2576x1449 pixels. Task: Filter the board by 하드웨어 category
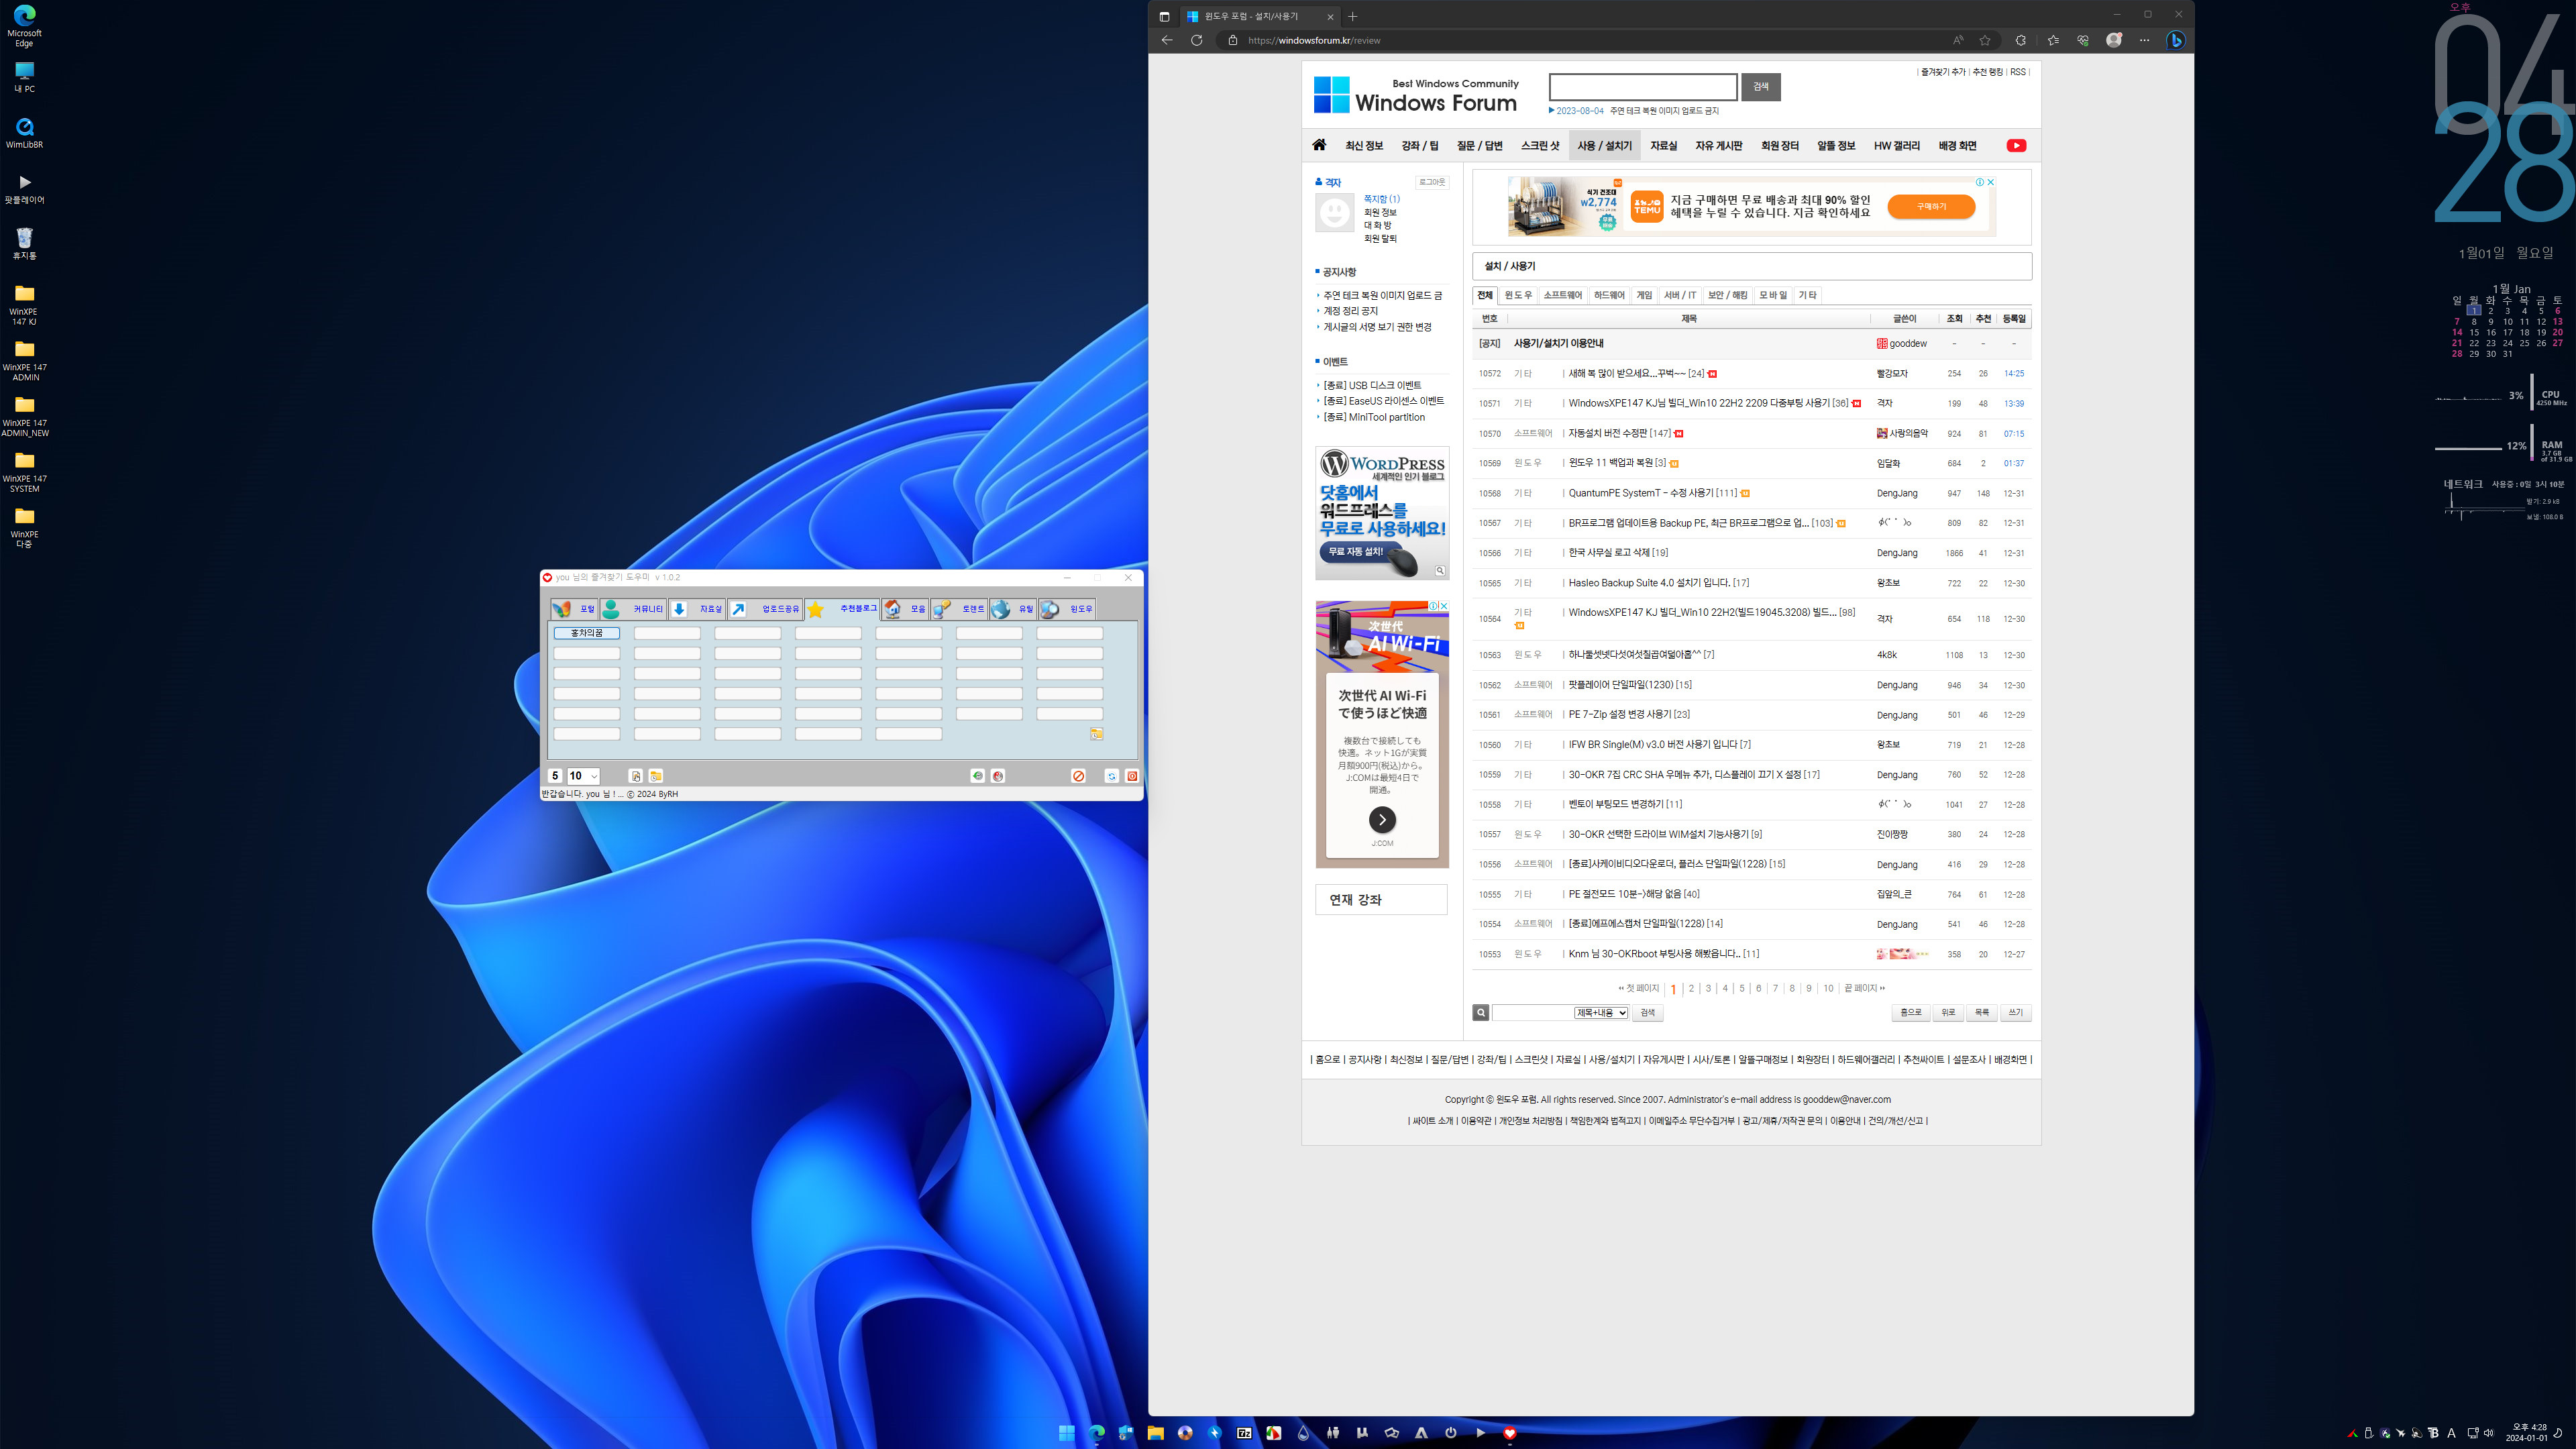click(1610, 295)
